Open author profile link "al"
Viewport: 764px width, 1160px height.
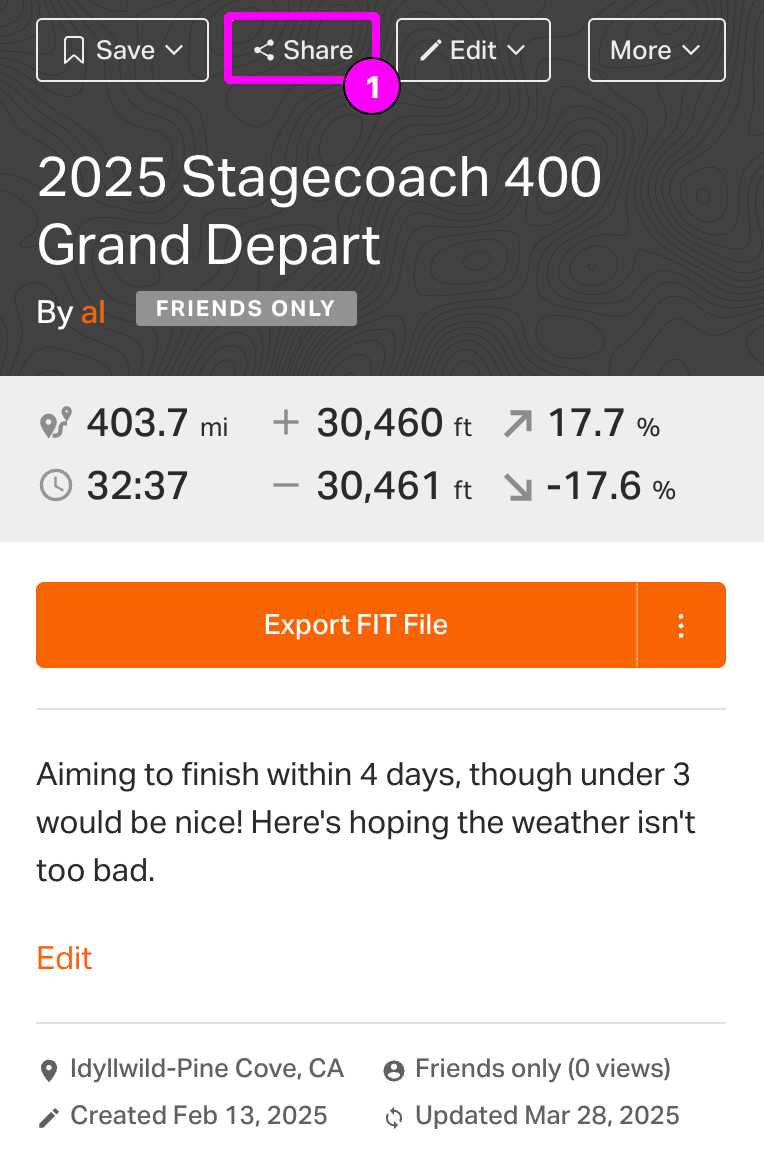[x=93, y=312]
